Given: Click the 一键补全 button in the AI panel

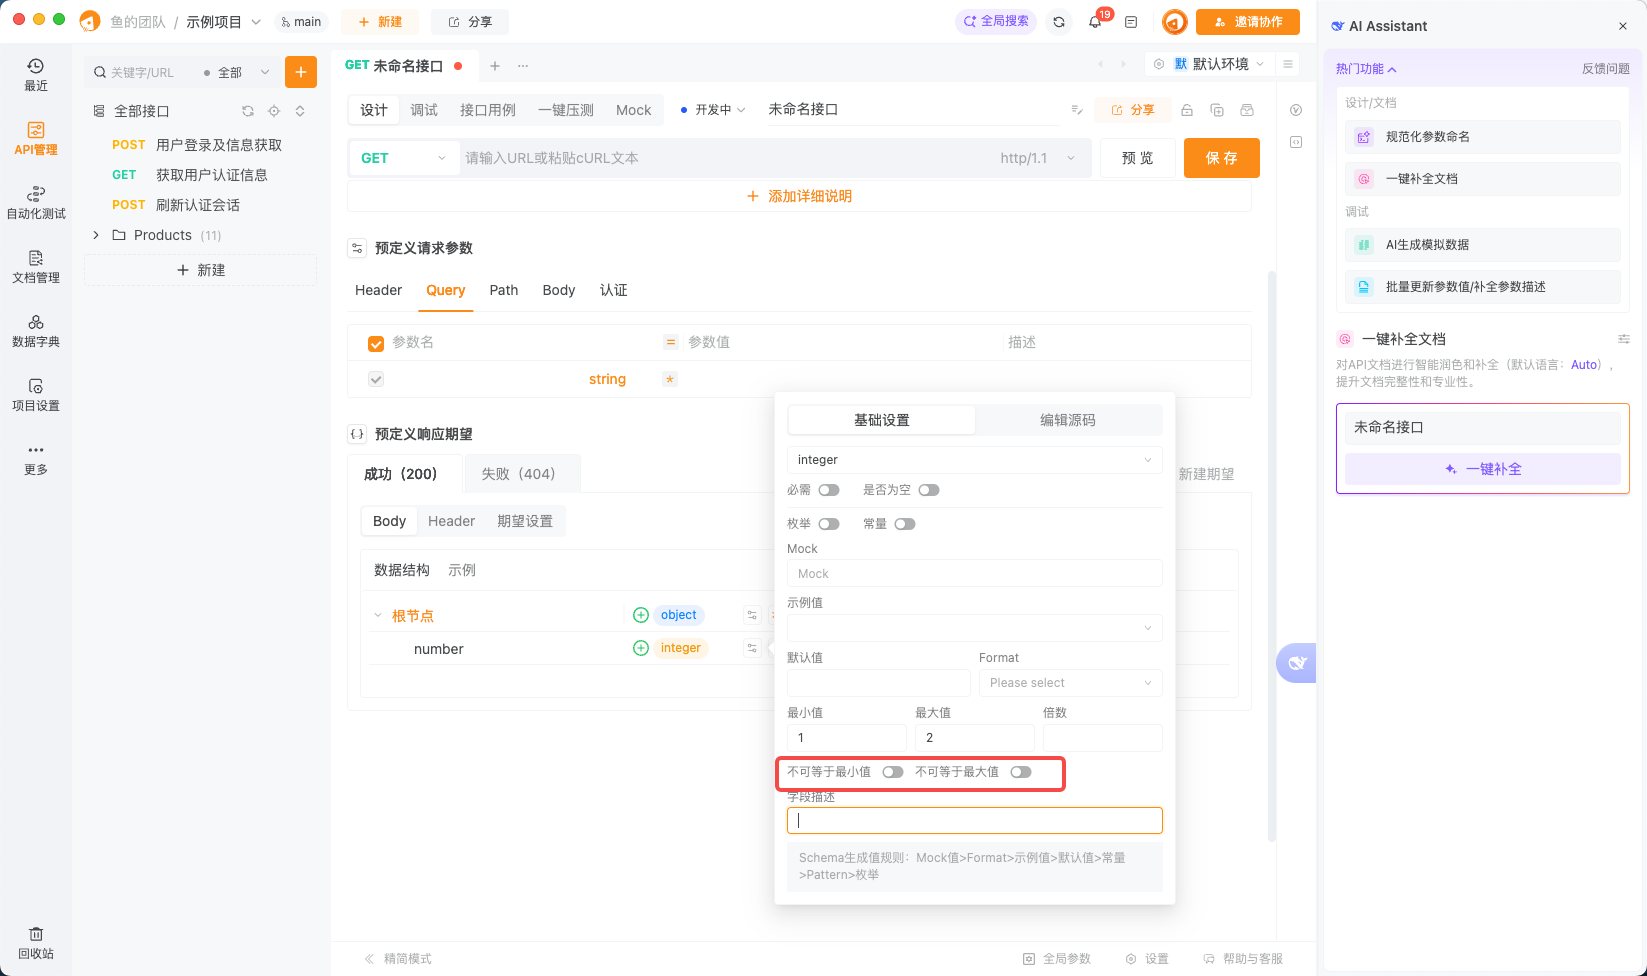Looking at the screenshot, I should [x=1482, y=468].
